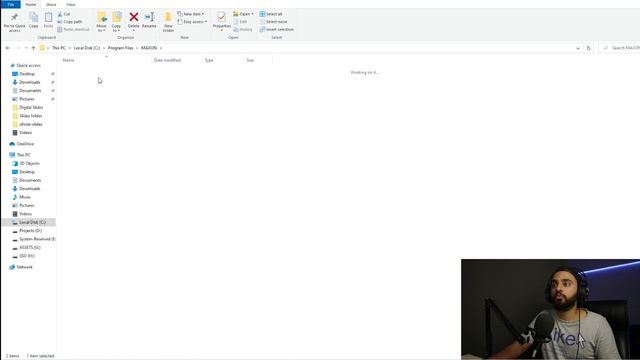640x360 pixels.
Task: Go back with the Back arrow
Action: click(8, 48)
